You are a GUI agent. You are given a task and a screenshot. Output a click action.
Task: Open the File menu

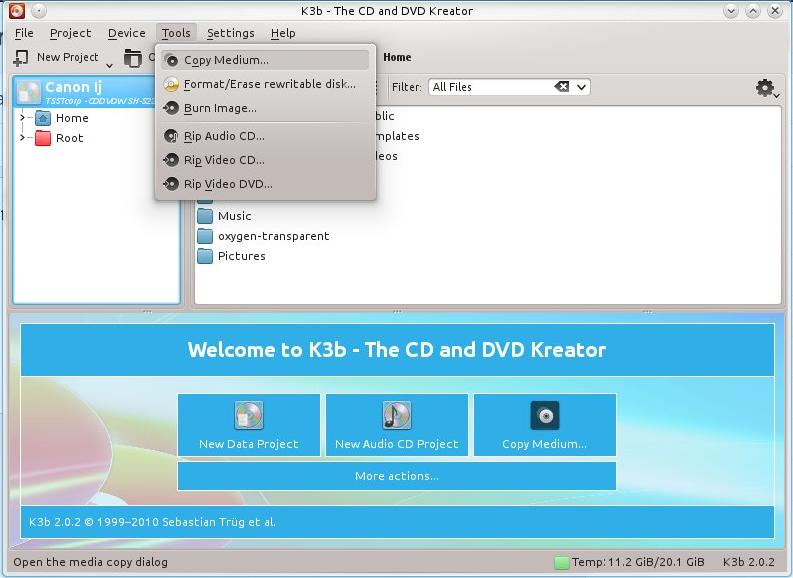(x=24, y=33)
